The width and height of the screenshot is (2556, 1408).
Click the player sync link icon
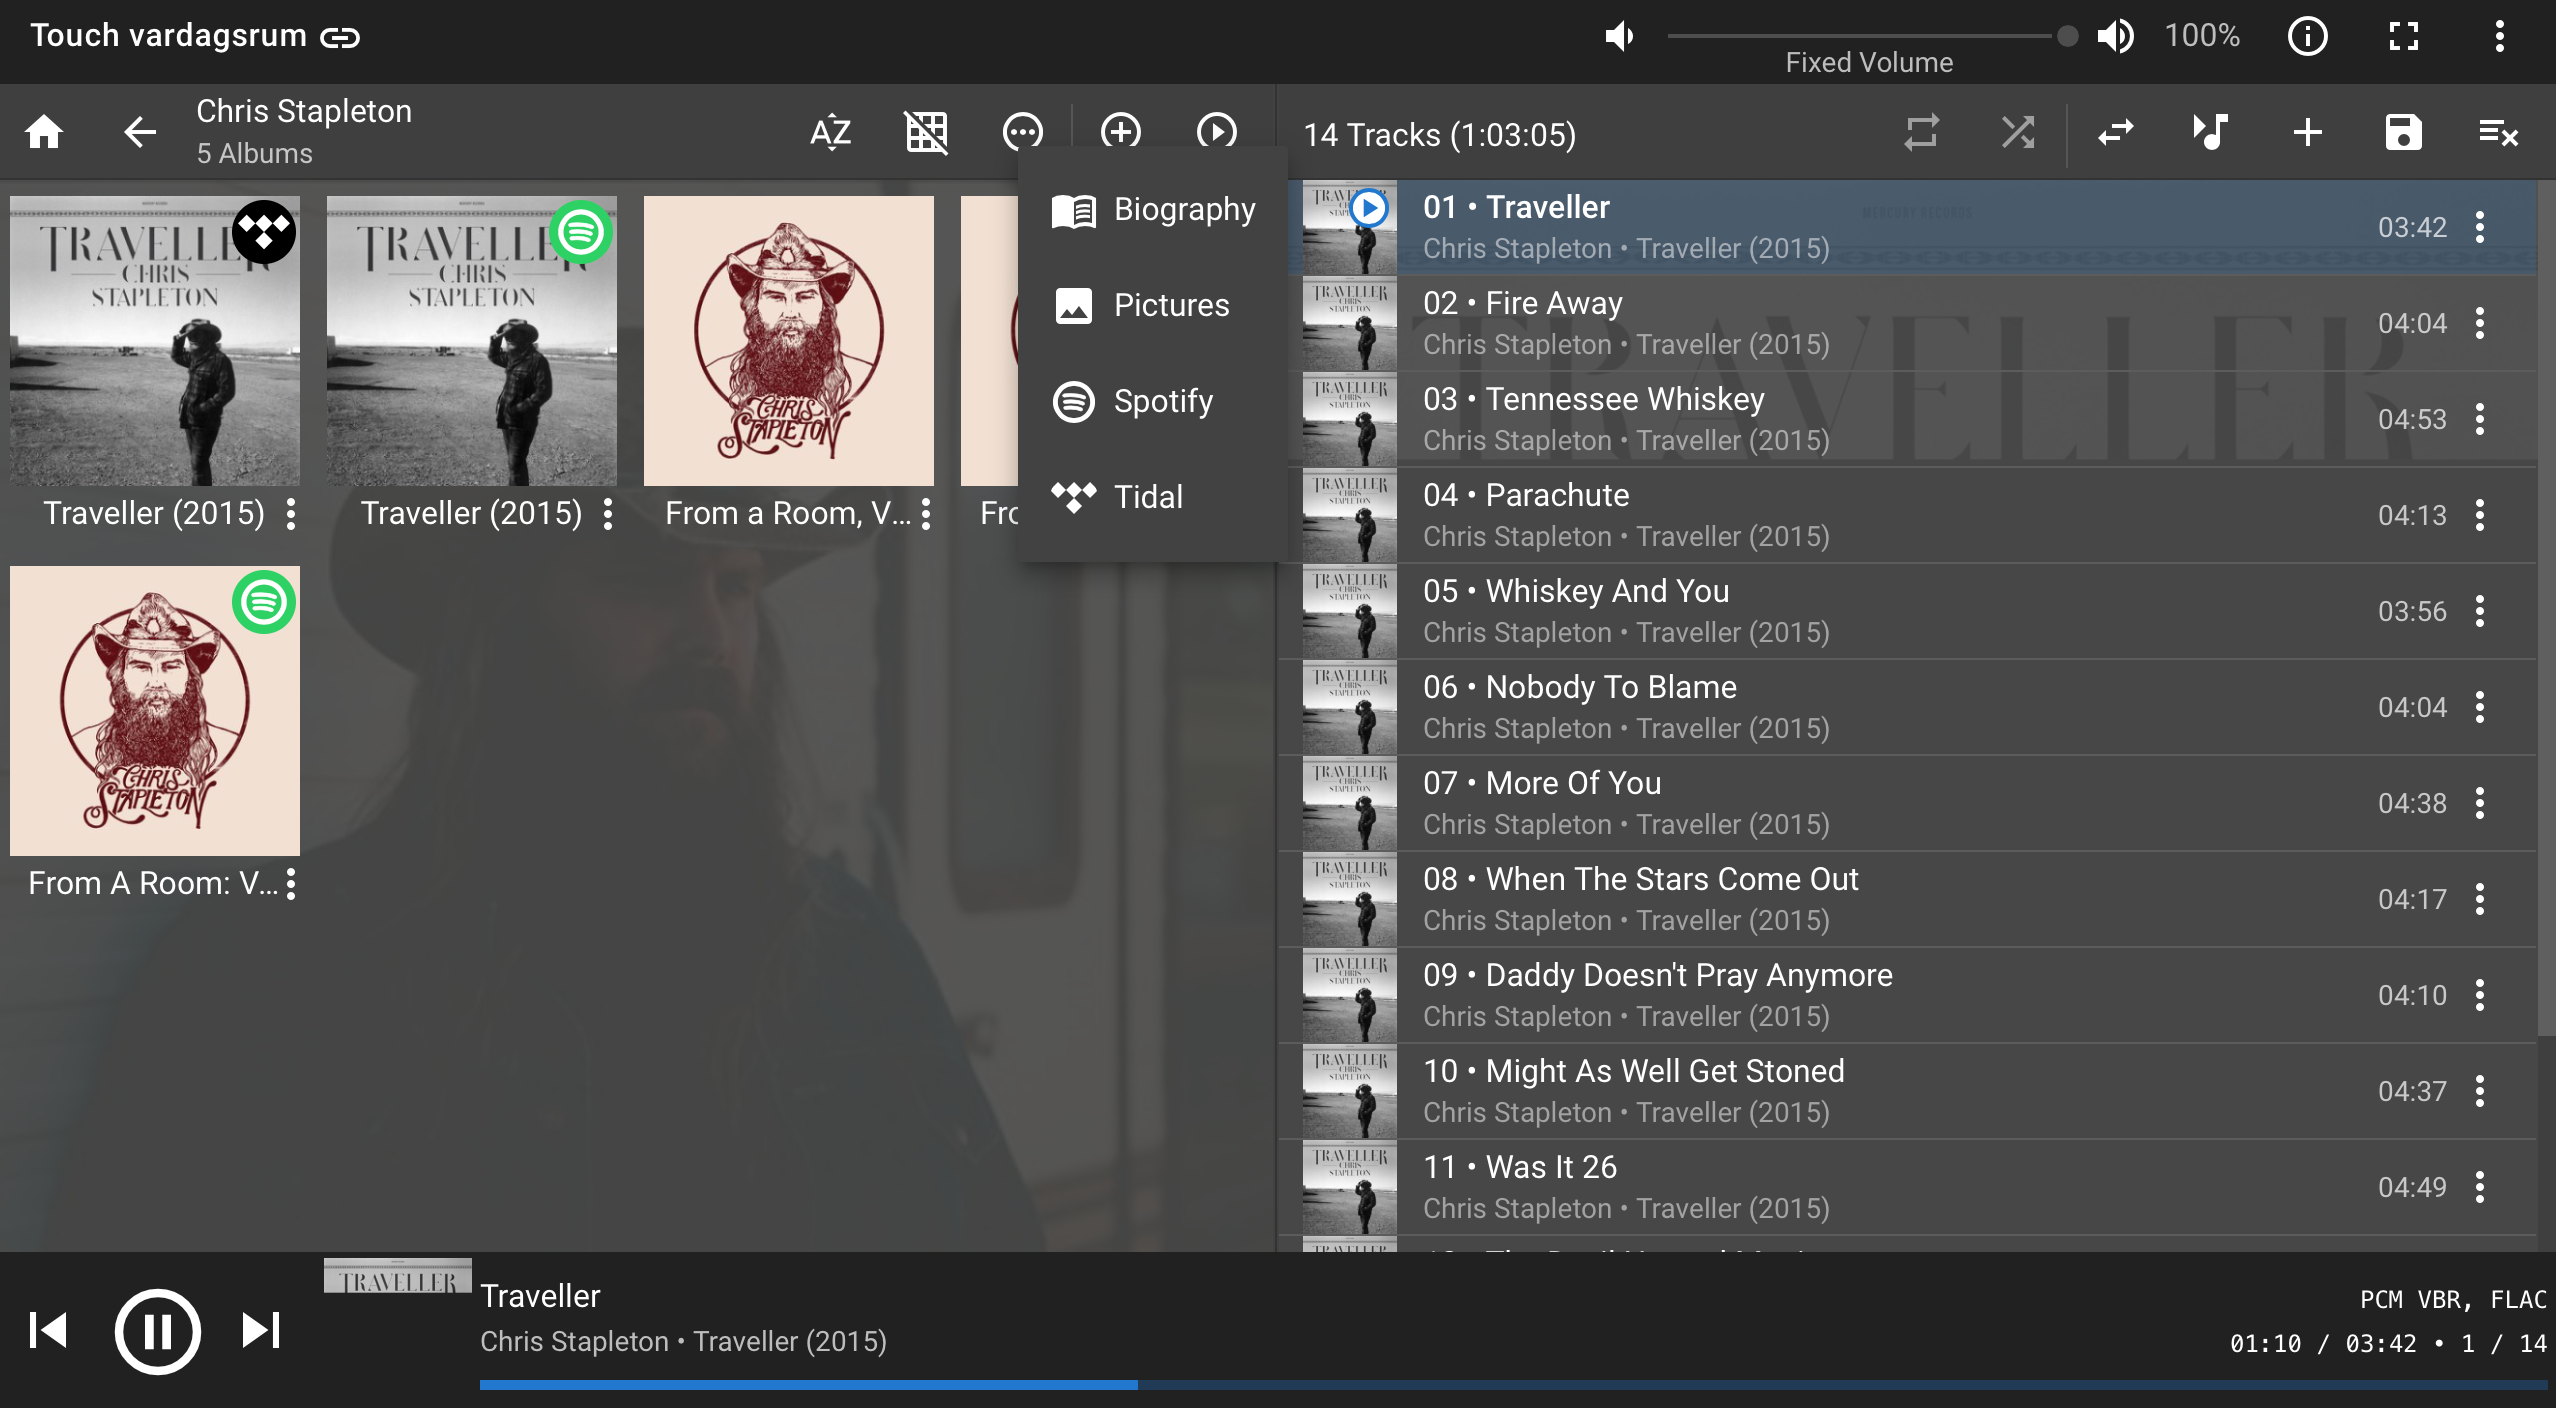click(x=340, y=38)
